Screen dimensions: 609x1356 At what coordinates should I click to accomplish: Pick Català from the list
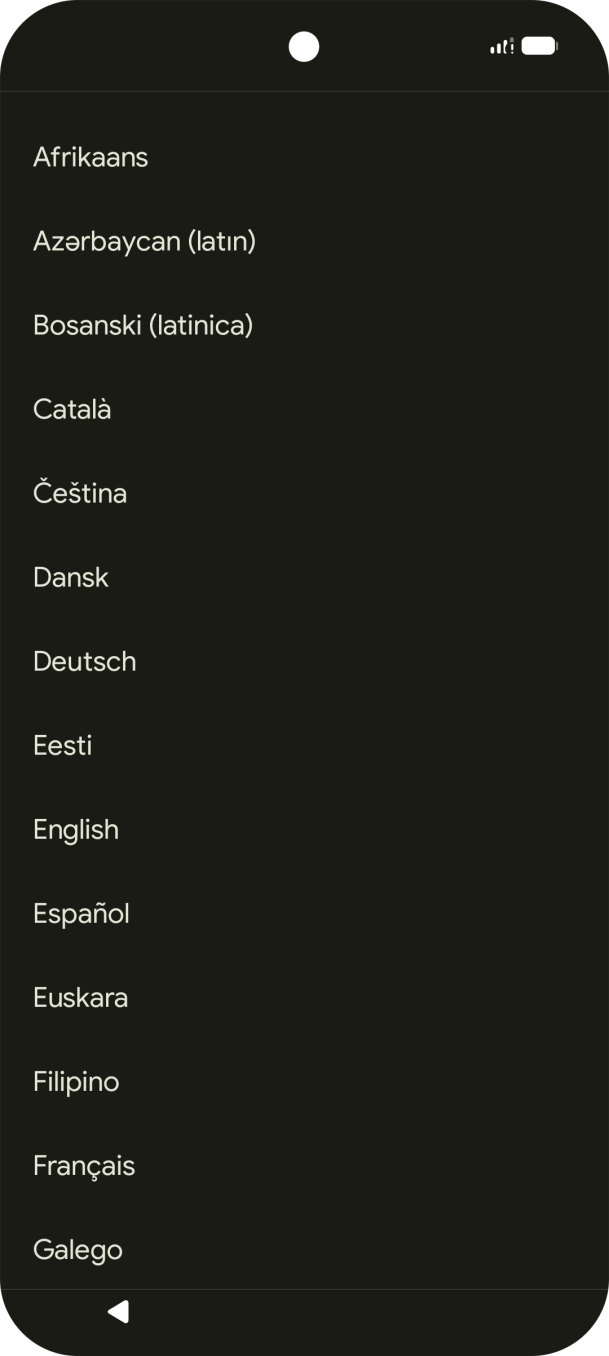(x=72, y=409)
